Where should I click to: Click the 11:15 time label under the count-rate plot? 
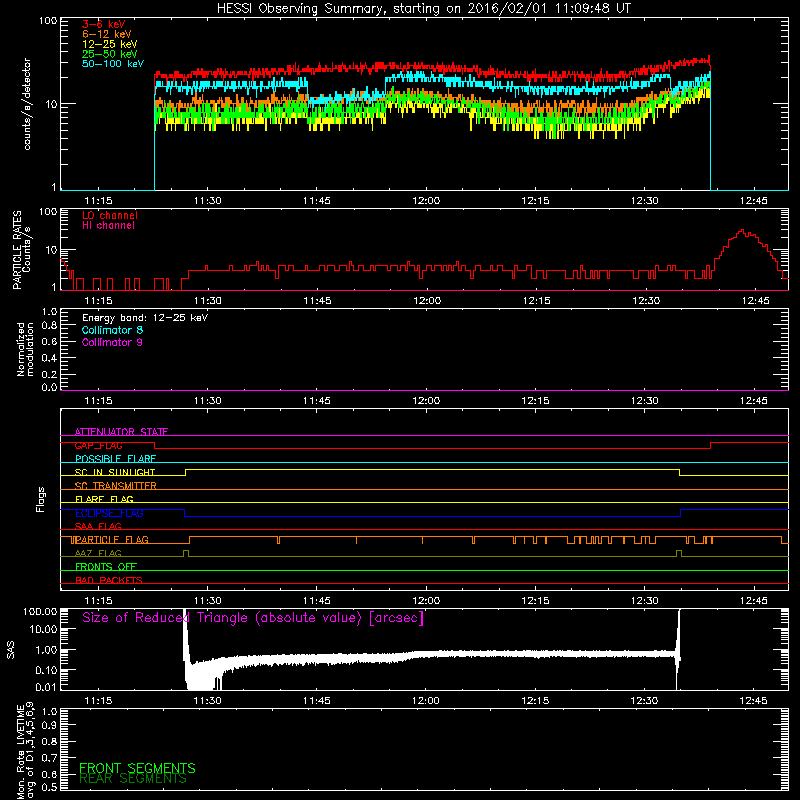[x=98, y=201]
